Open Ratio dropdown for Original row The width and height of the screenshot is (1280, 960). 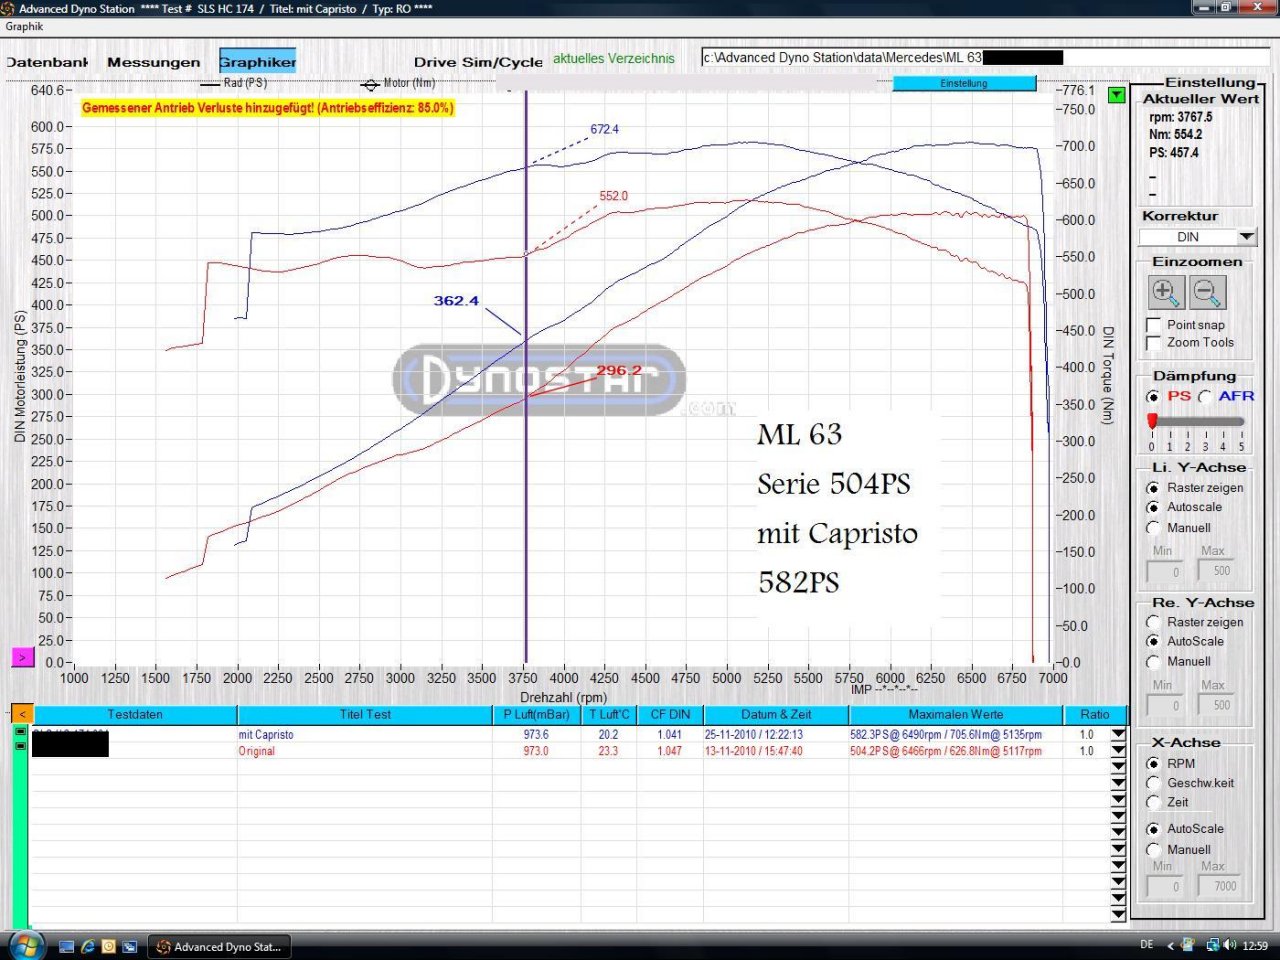(1118, 752)
